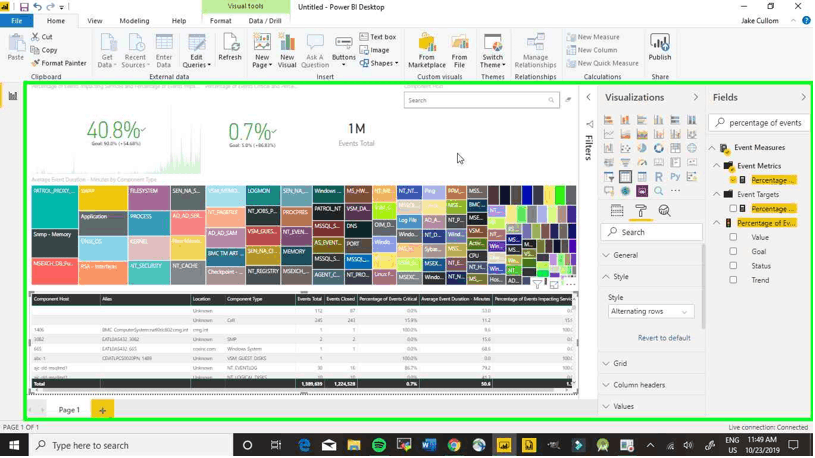Select the Line chart visualization icon

pyautogui.click(x=608, y=134)
